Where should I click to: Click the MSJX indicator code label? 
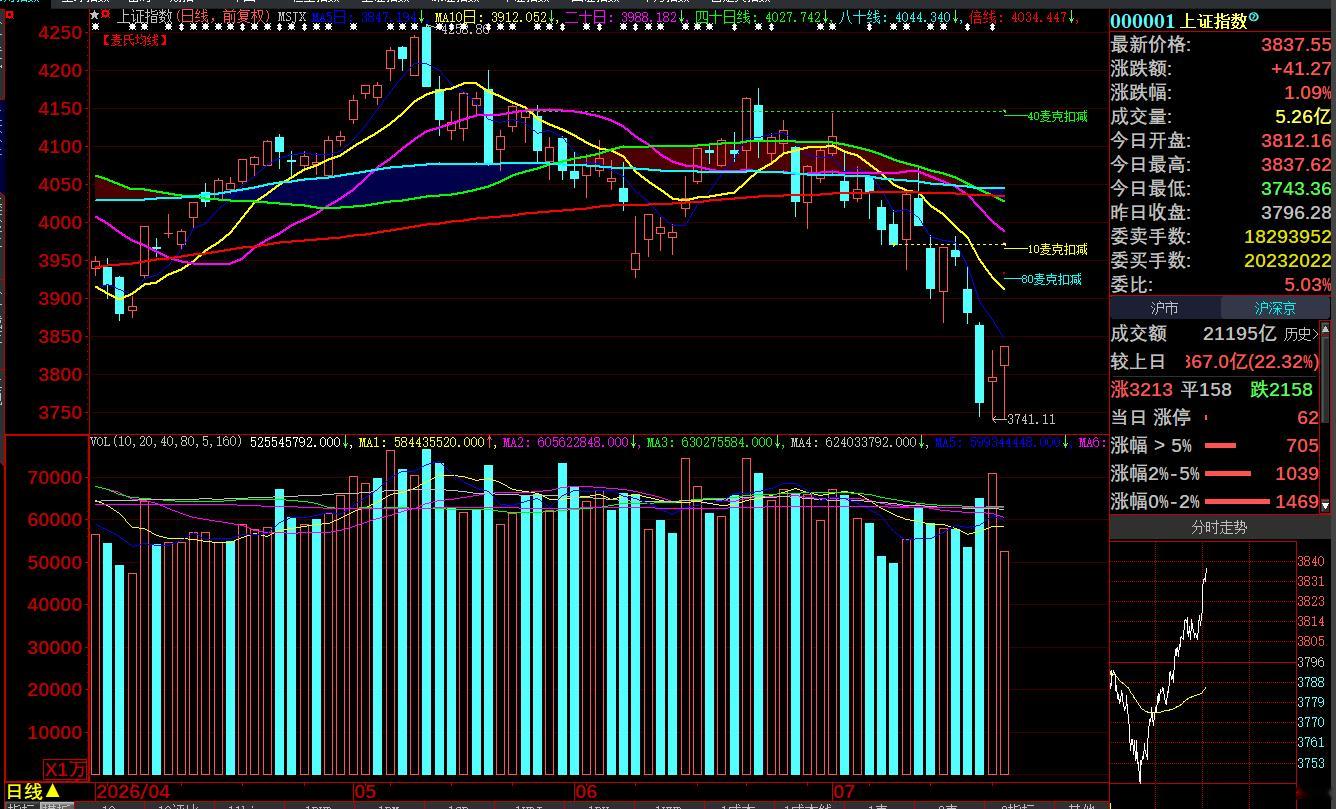pos(292,17)
